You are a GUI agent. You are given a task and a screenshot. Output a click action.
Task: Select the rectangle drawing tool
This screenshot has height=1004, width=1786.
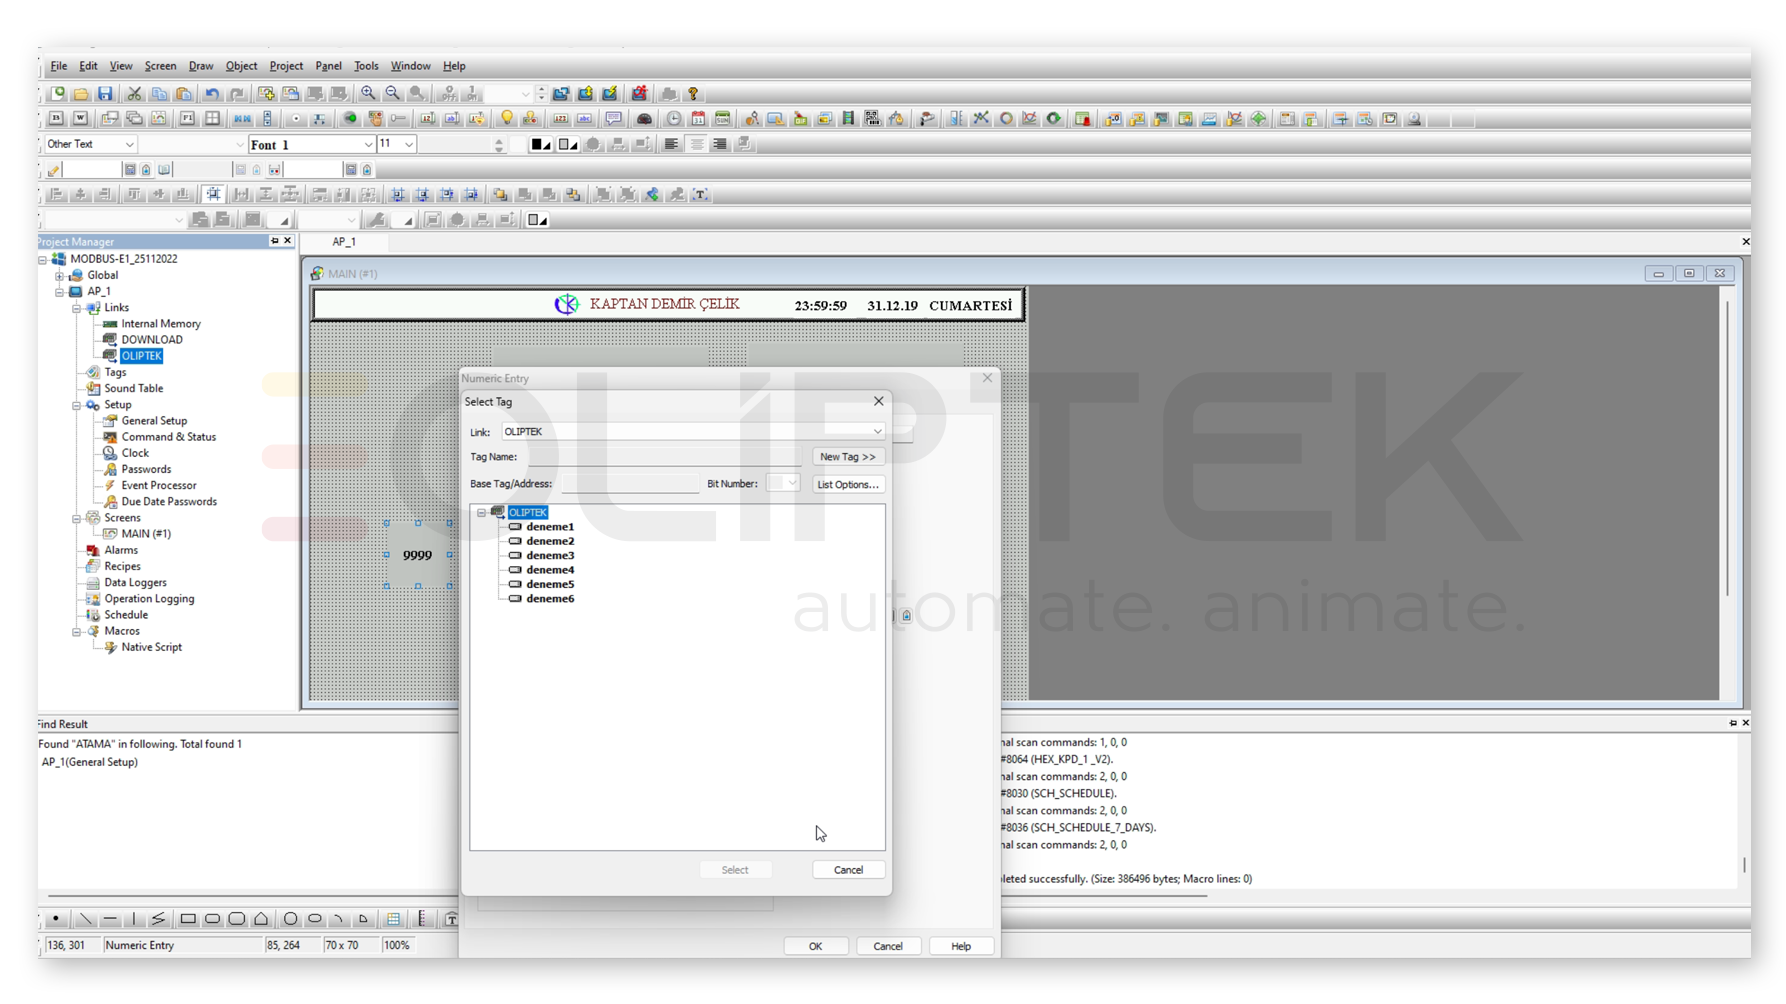click(188, 919)
